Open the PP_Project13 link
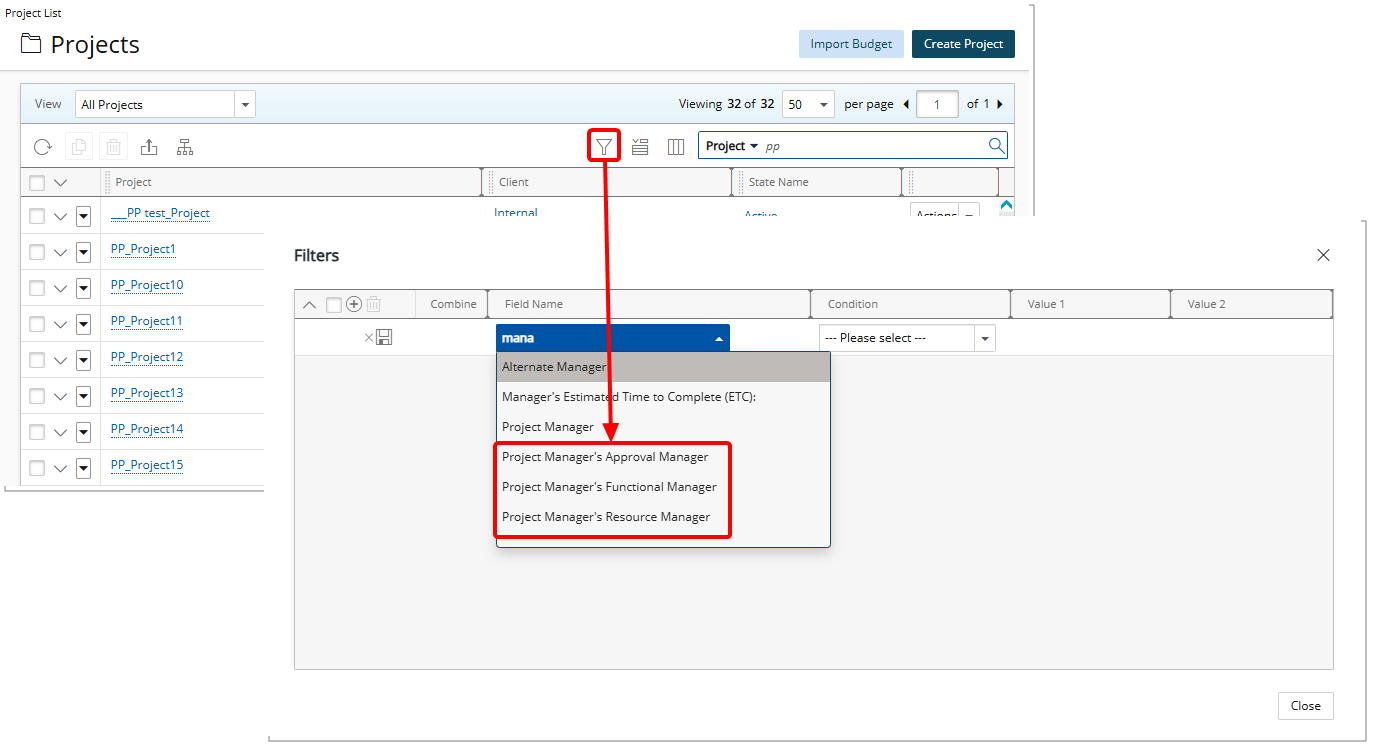Screen dimensions: 1378x753 [146, 393]
